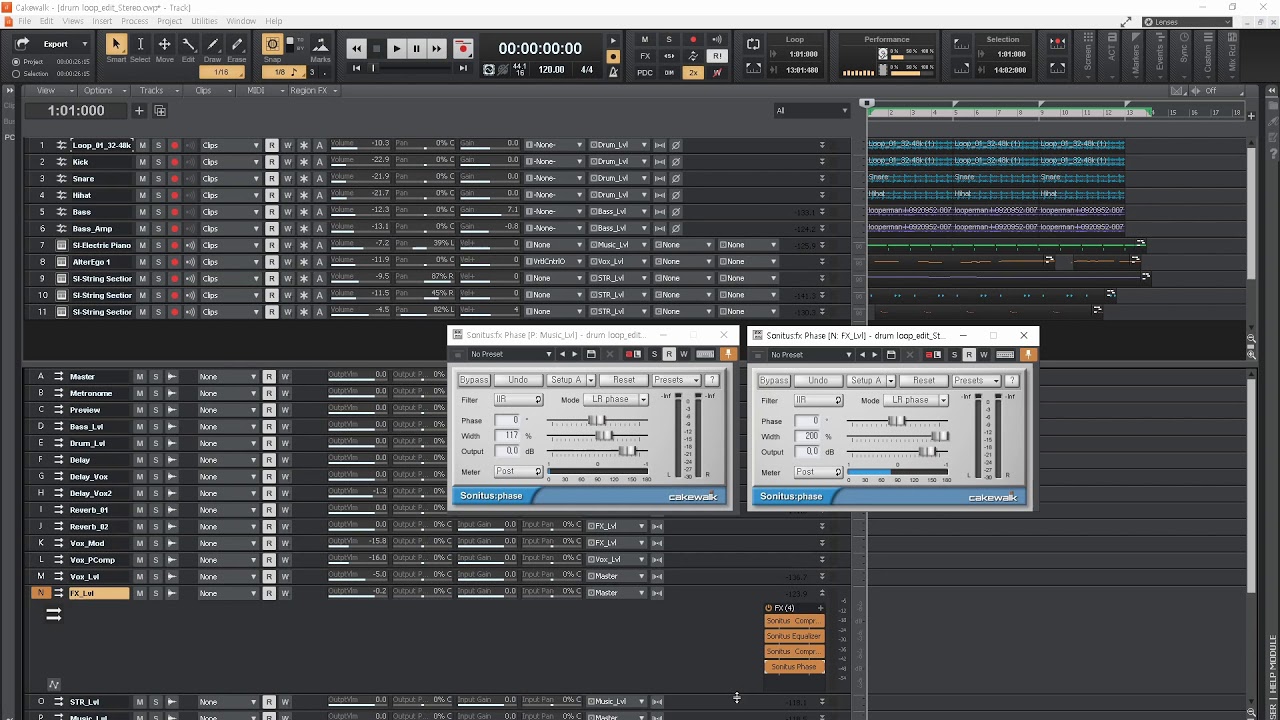Choose the Select tool
Screen dimensions: 1280x720
pyautogui.click(x=140, y=44)
